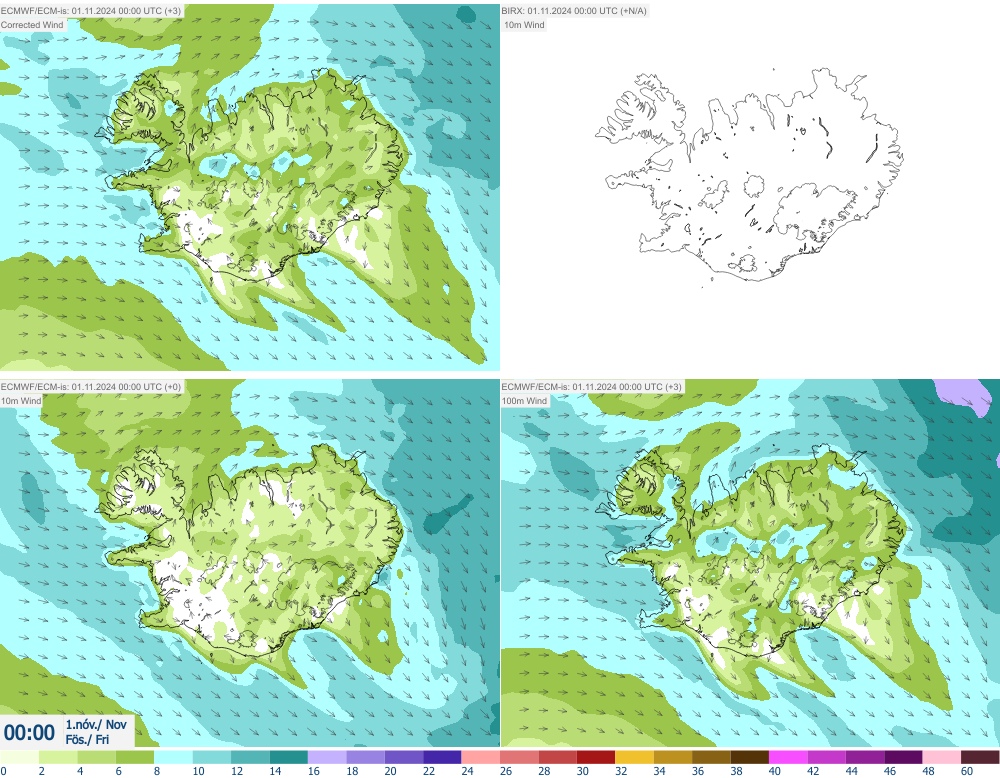Screen dimensions: 1000x778
Task: Click the legend number 0
Action: pyautogui.click(x=3, y=771)
